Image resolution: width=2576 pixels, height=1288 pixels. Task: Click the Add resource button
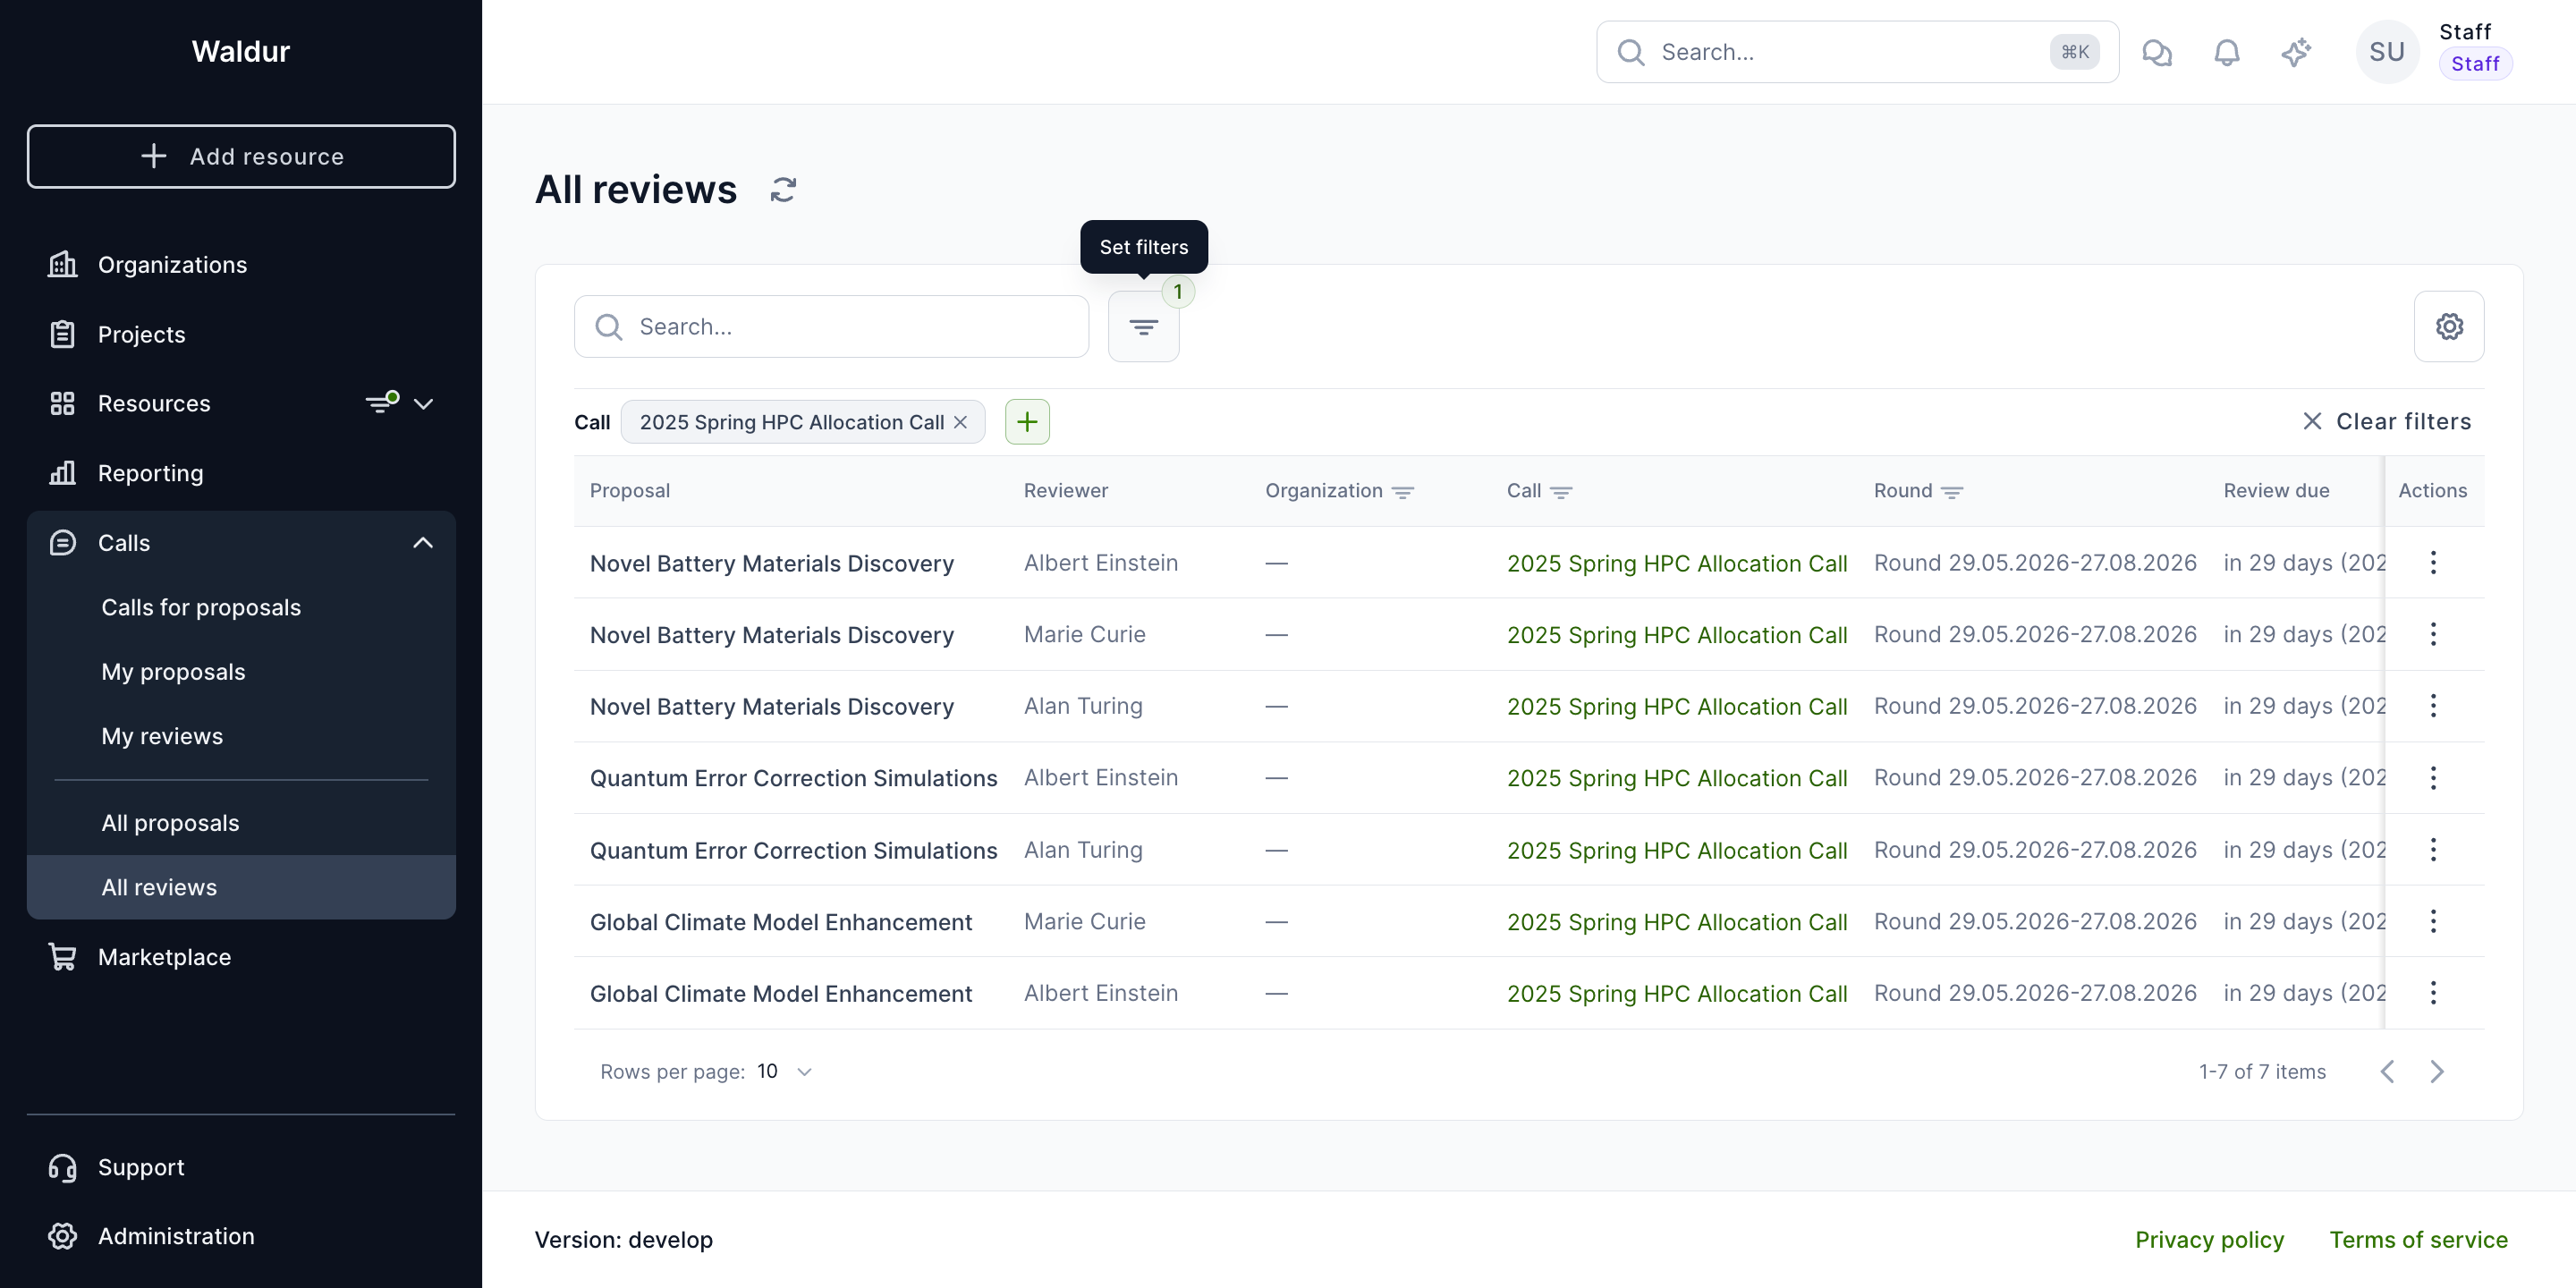pos(241,156)
